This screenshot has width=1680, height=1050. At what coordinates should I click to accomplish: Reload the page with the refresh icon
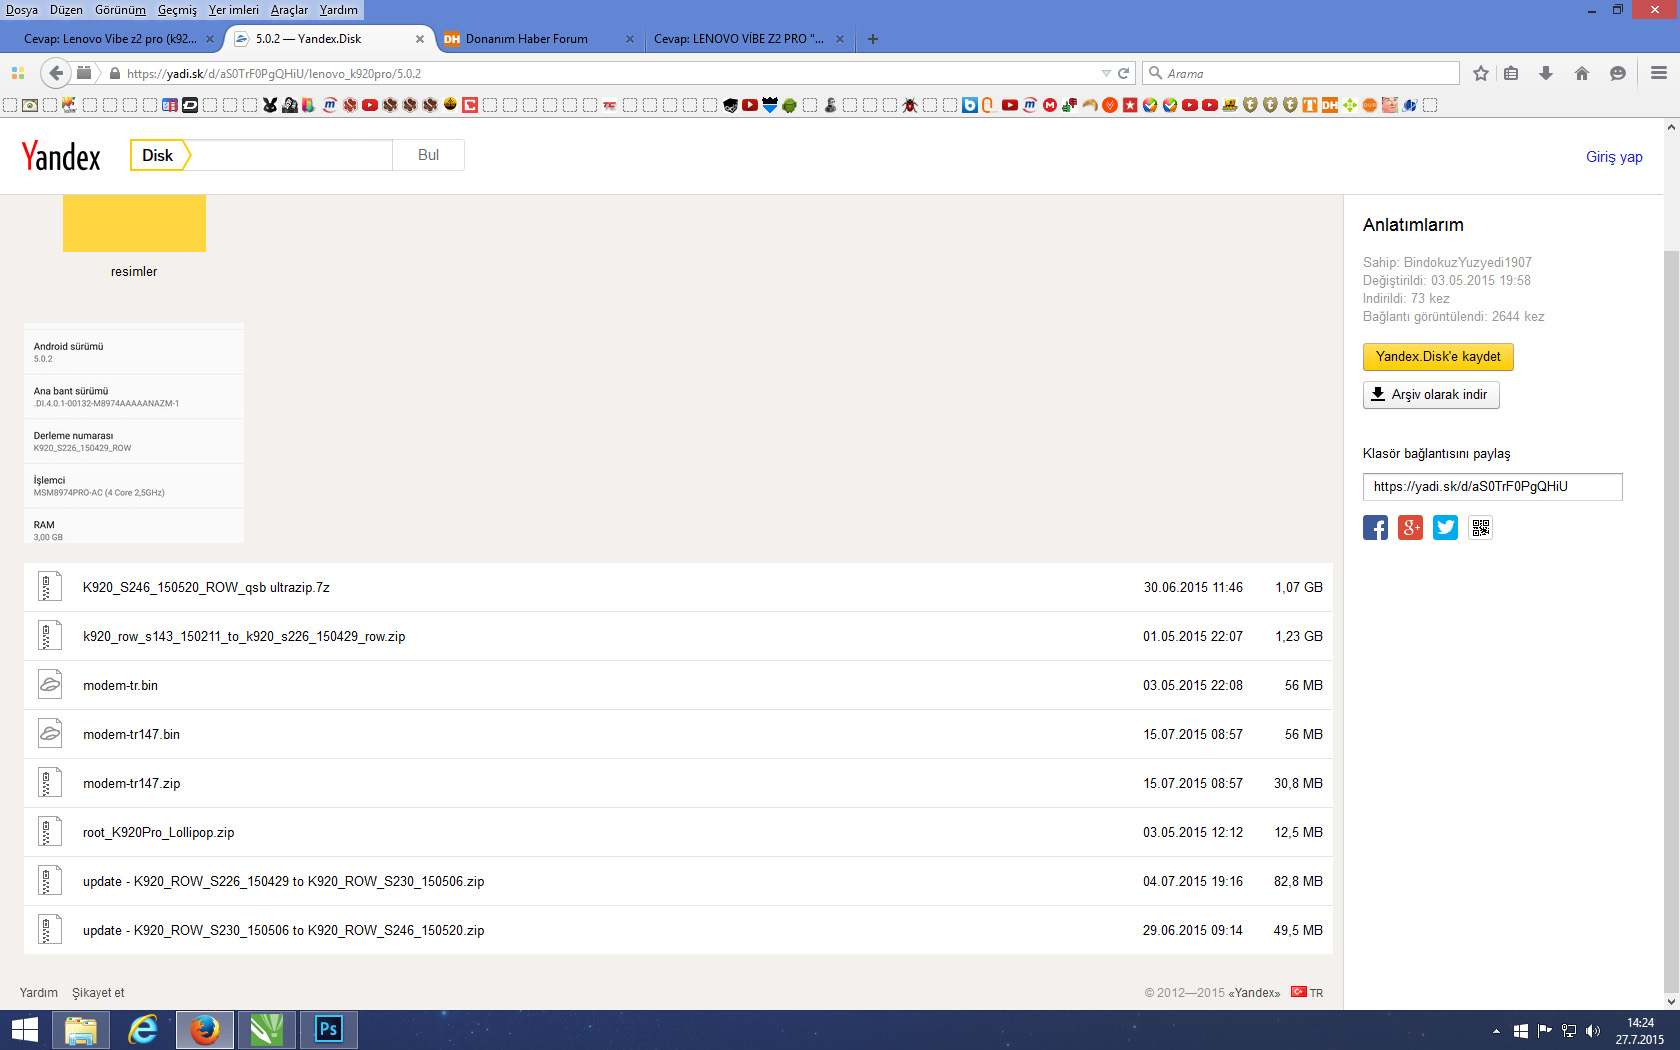click(x=1123, y=73)
